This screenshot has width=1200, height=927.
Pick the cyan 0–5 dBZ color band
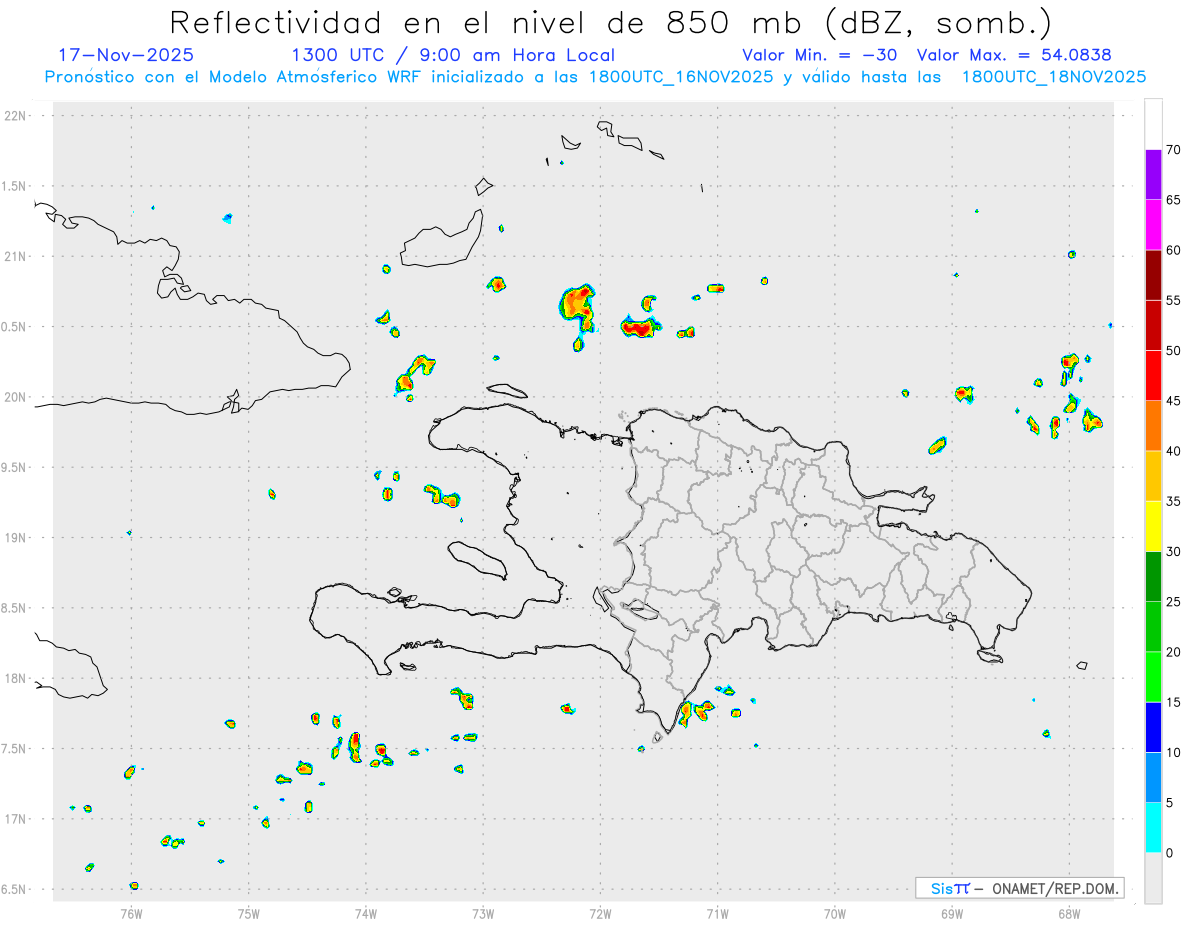point(1153,827)
